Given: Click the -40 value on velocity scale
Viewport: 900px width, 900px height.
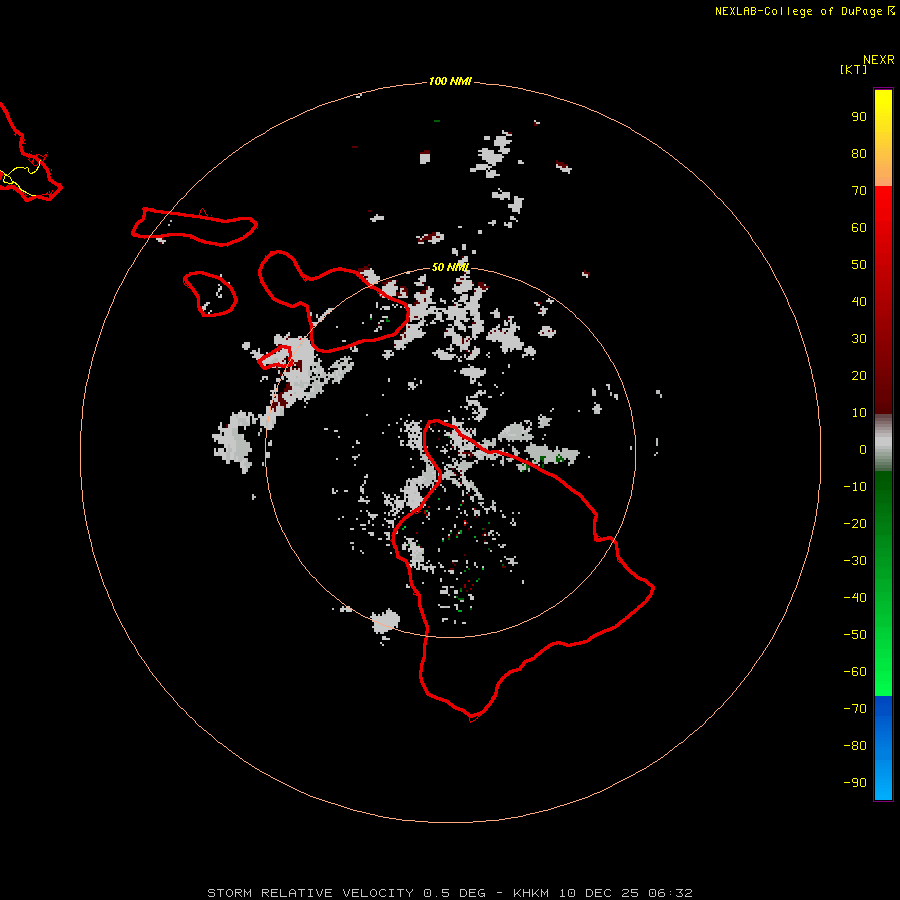Looking at the screenshot, I should 855,598.
